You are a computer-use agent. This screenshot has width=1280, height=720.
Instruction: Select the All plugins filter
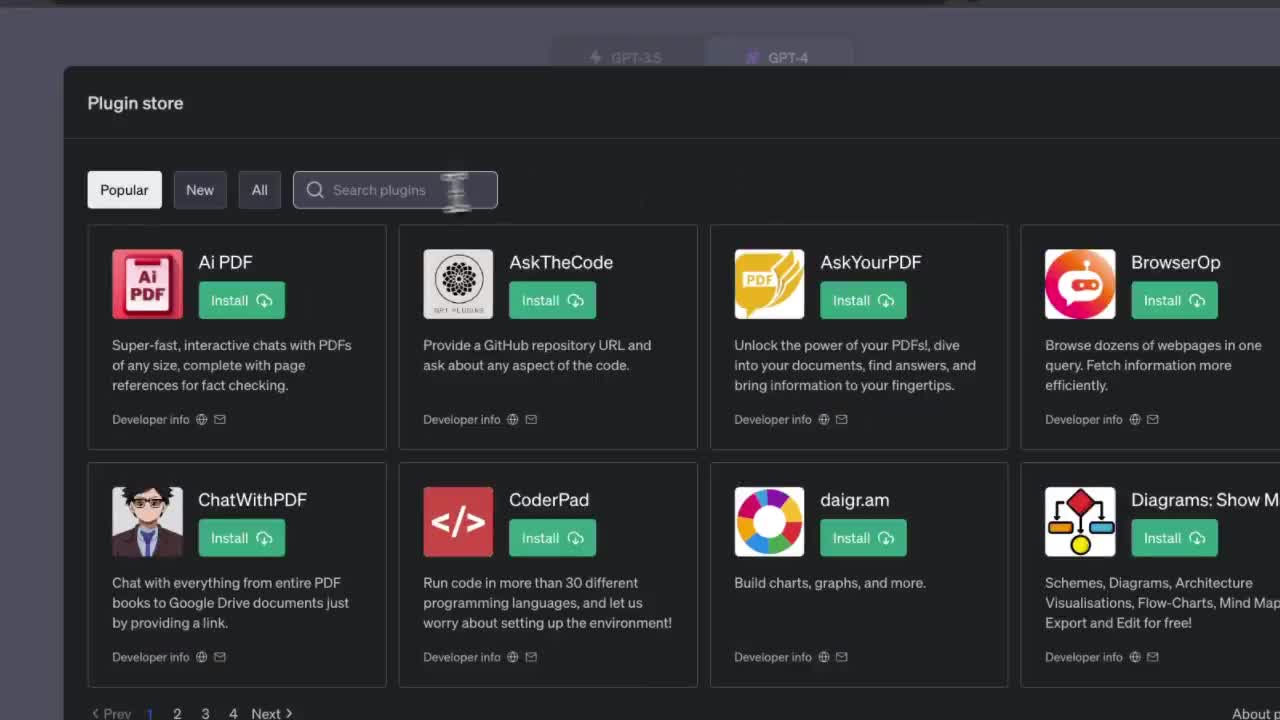(259, 189)
